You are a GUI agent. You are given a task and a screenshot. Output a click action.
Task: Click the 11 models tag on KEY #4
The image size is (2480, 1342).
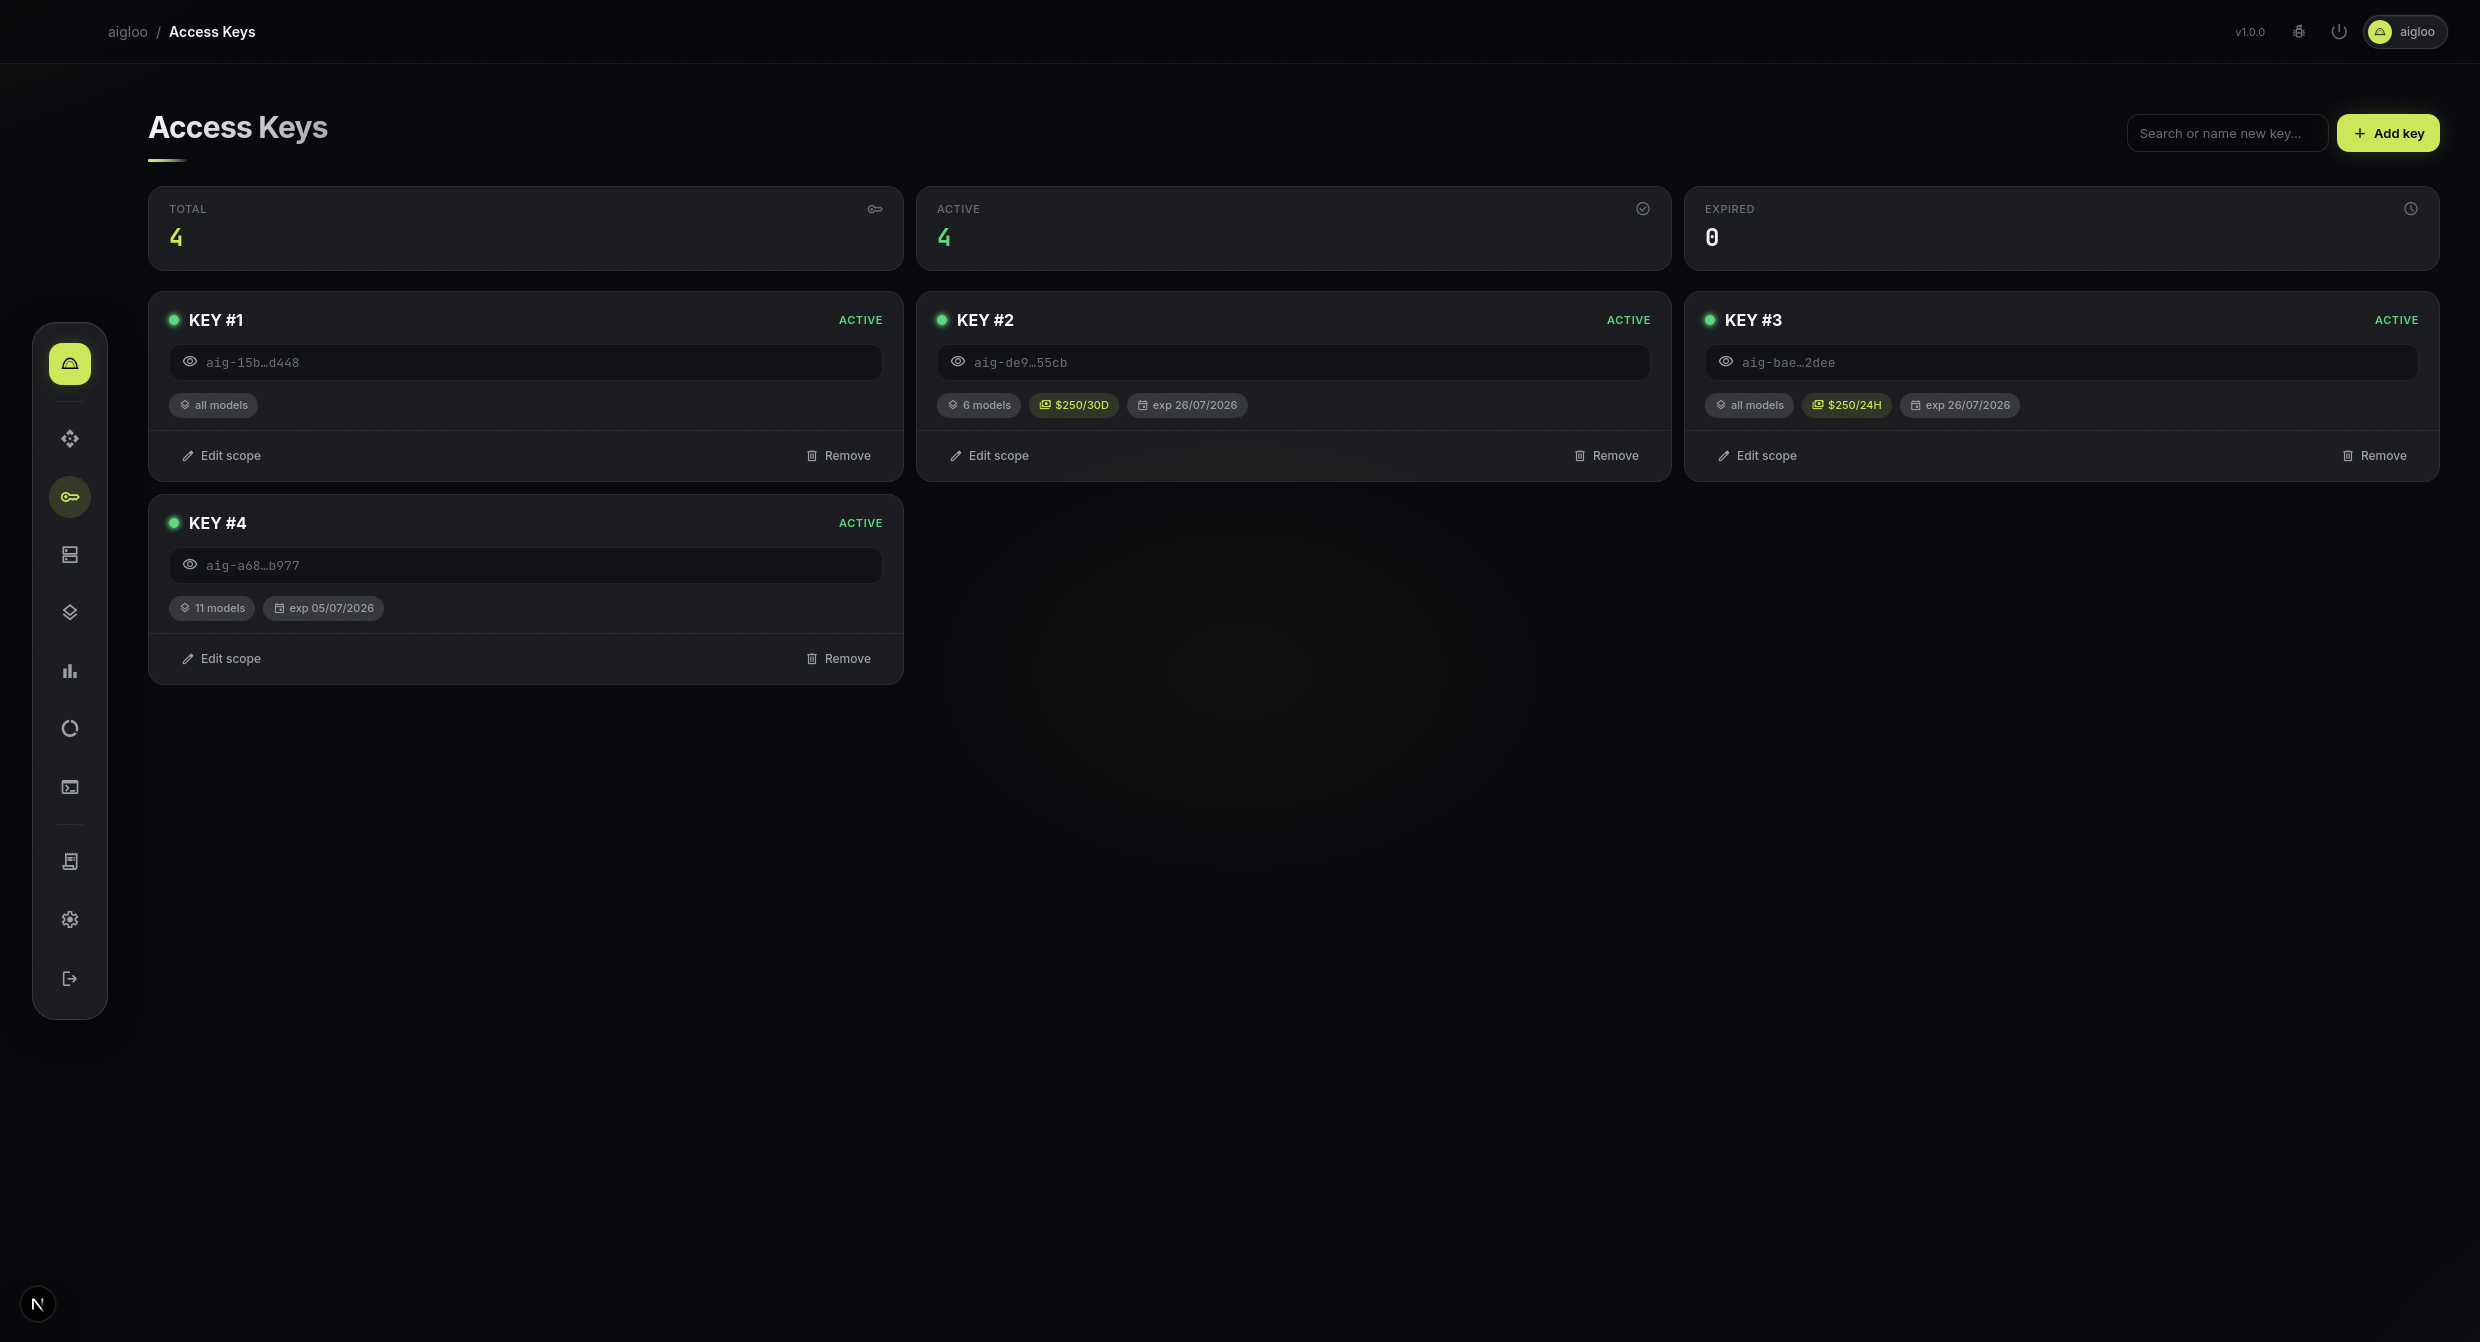point(212,608)
